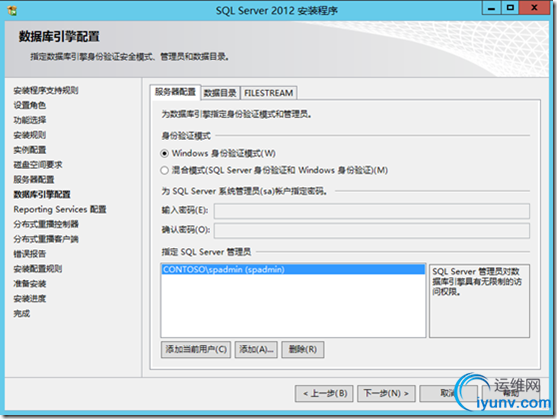This screenshot has height=419, width=557.
Task: Click the empty area of administrators list box
Action: (x=293, y=305)
